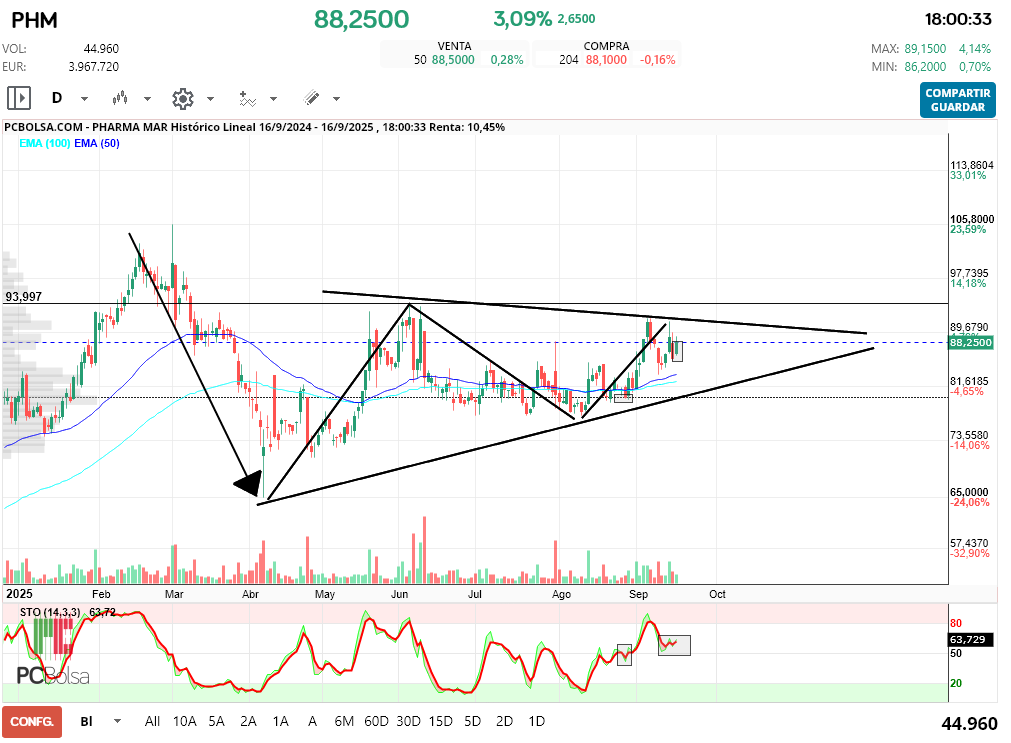
Task: Click the current price 88,2500 in header
Action: coord(362,19)
